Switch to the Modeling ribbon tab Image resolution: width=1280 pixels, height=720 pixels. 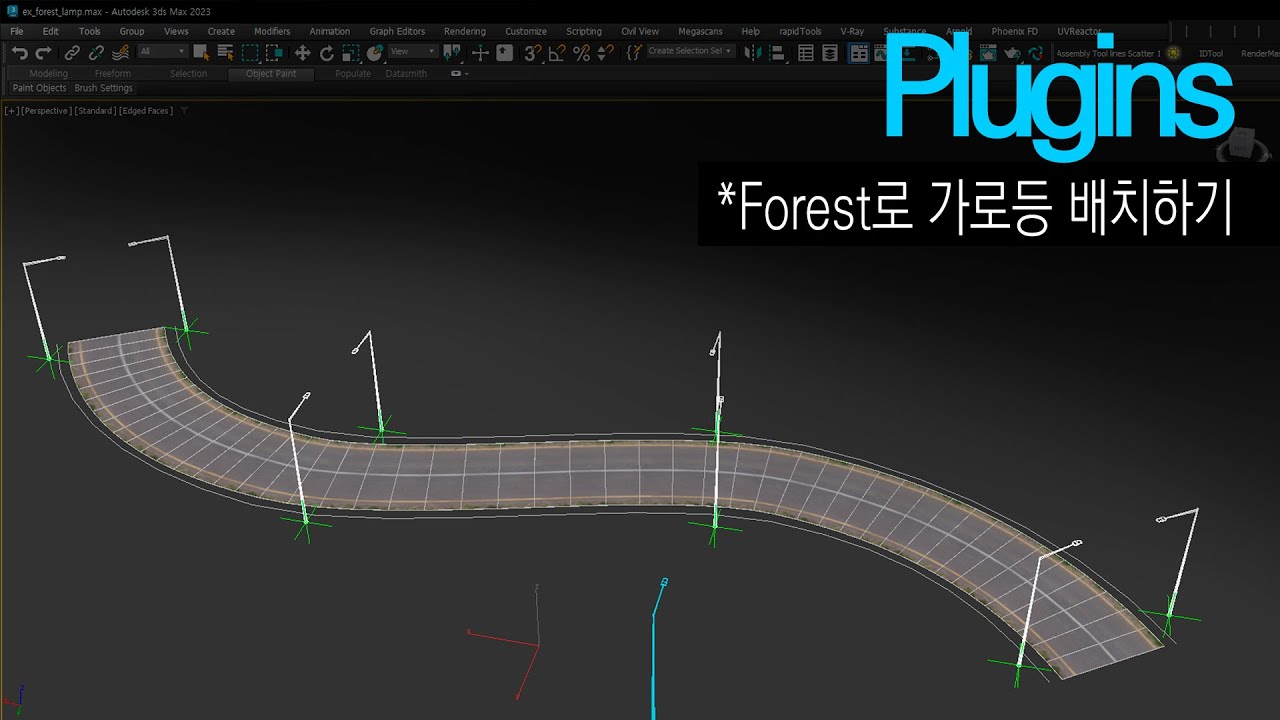click(49, 73)
